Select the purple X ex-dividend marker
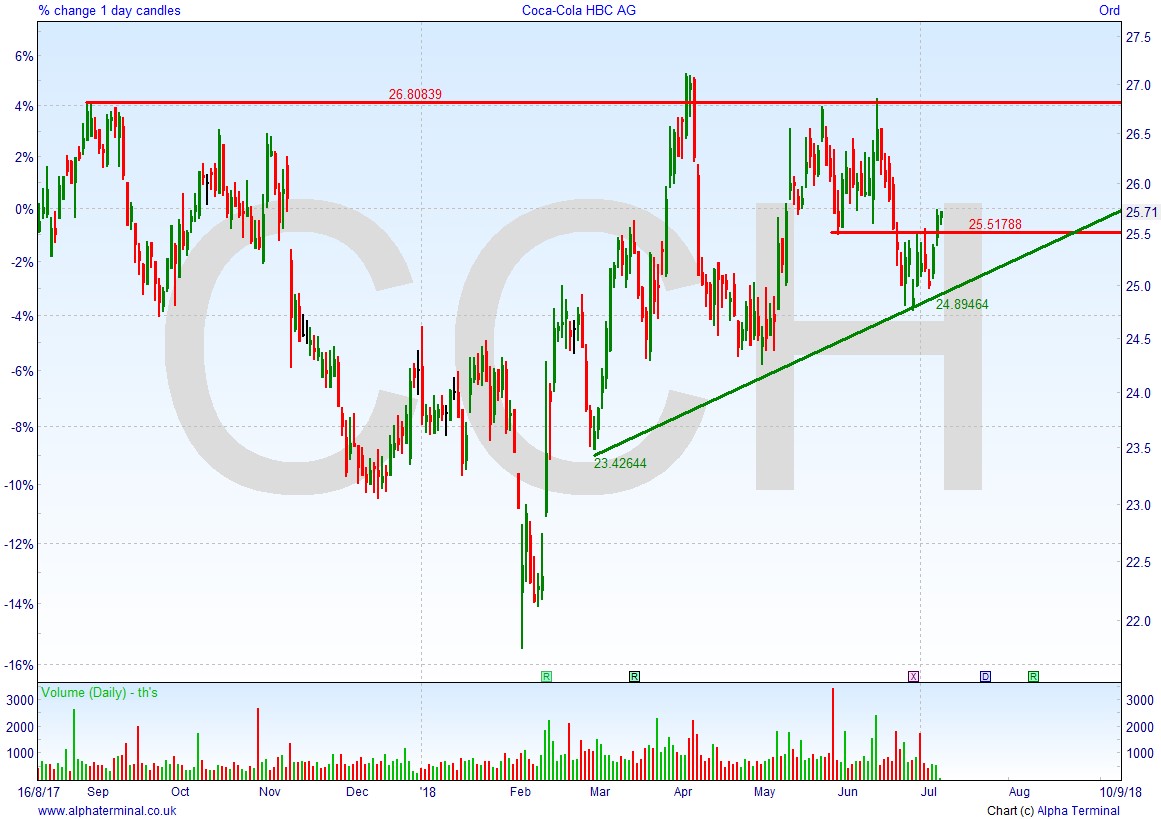Image resolution: width=1161 pixels, height=819 pixels. (x=913, y=676)
